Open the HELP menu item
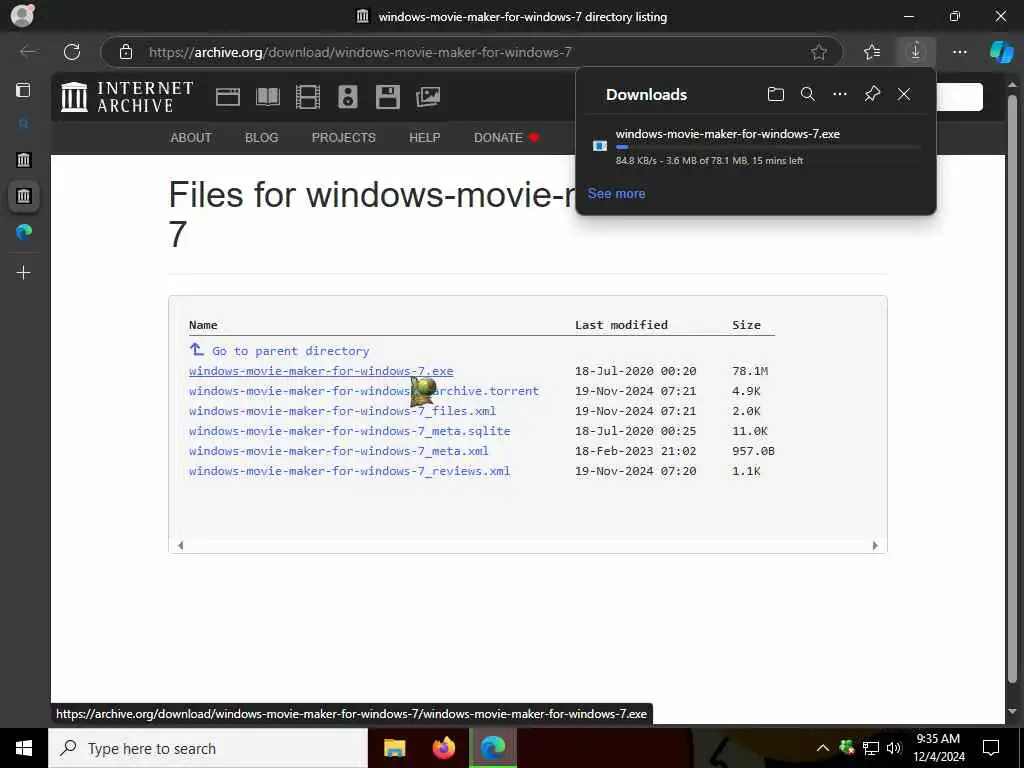This screenshot has height=768, width=1024. [x=424, y=138]
